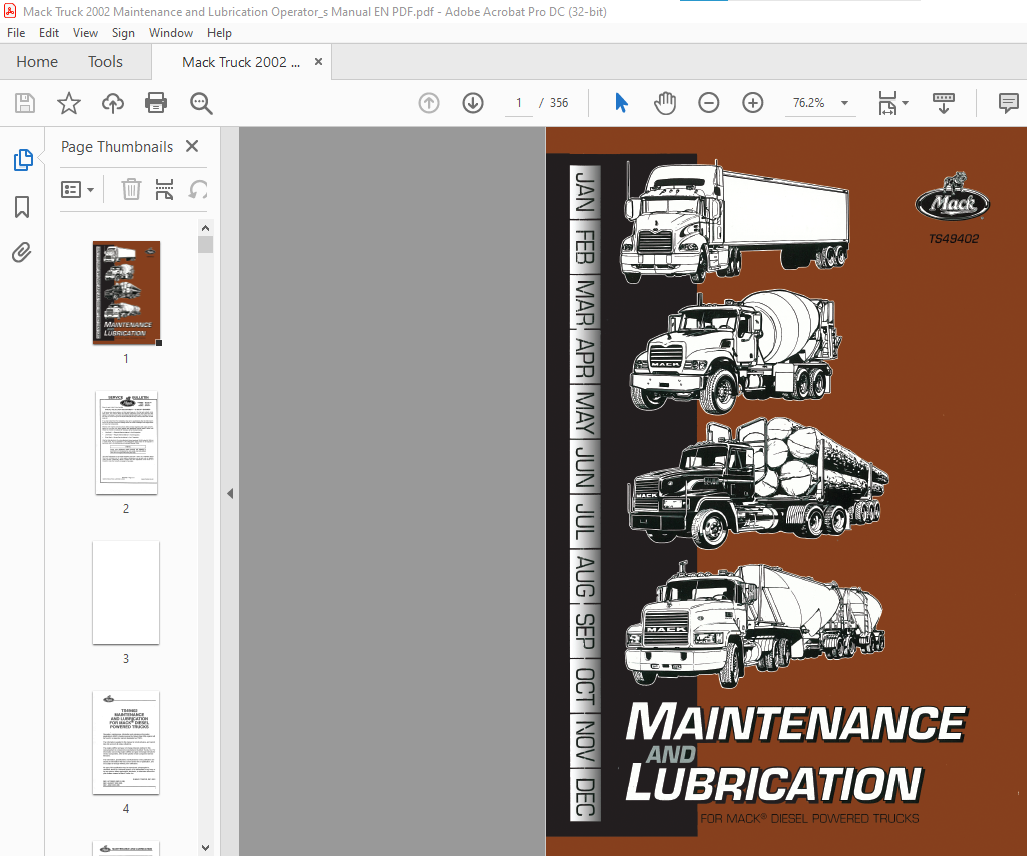Image resolution: width=1027 pixels, height=856 pixels.
Task: Select page 4 thumbnail
Action: pyautogui.click(x=126, y=743)
